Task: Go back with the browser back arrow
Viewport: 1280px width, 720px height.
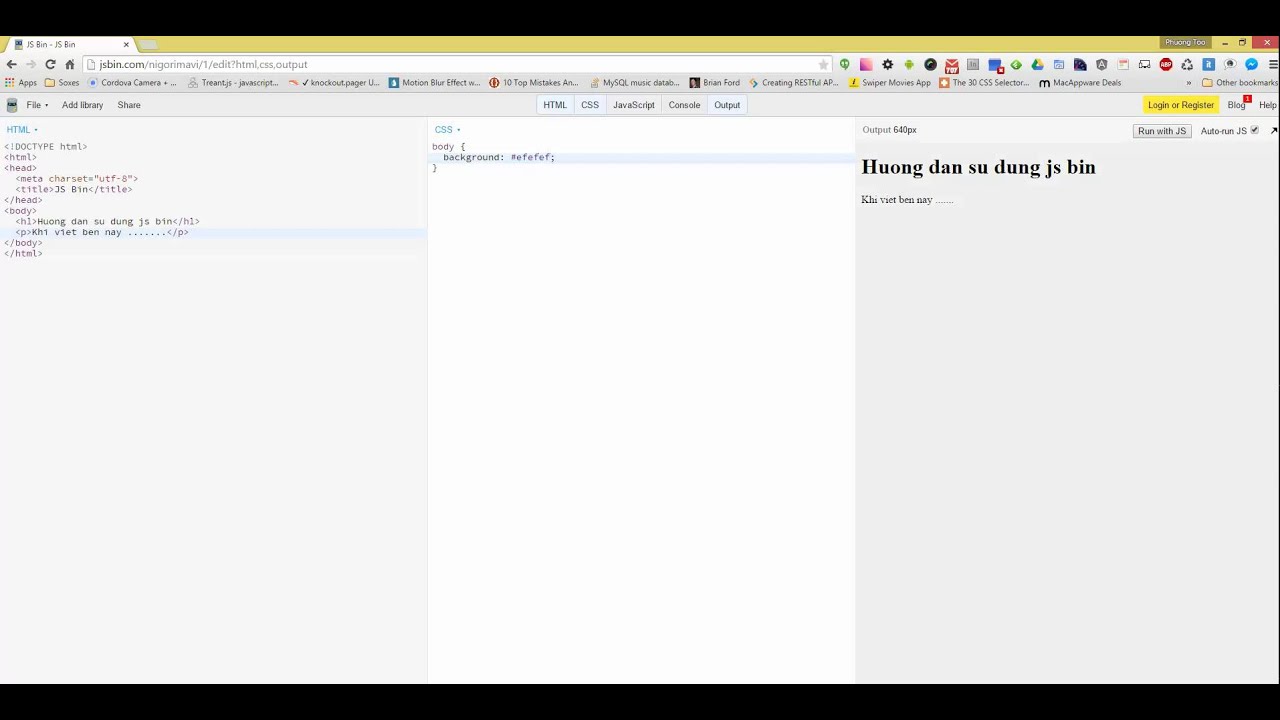Action: (11, 64)
